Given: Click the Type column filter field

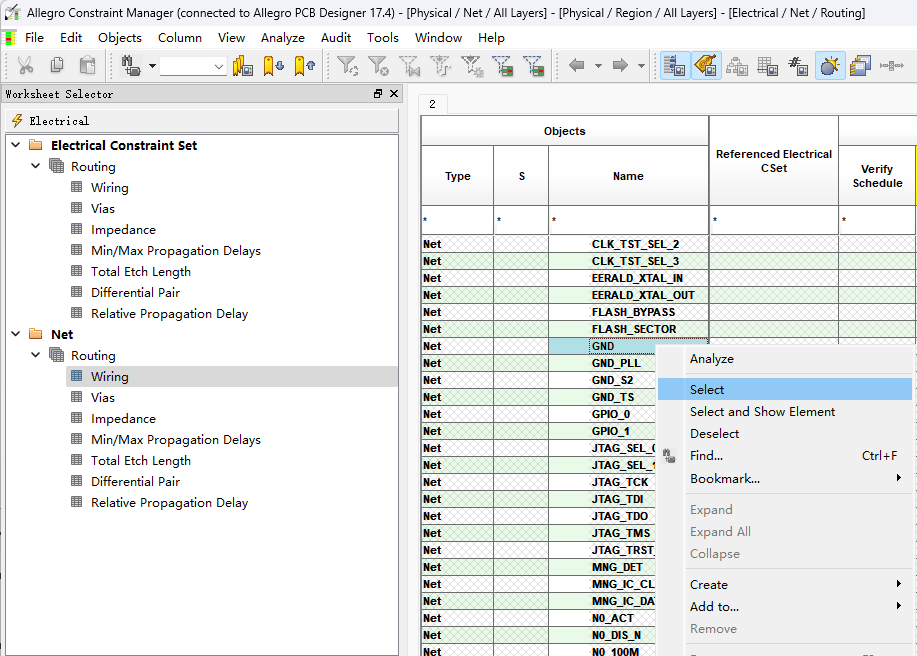Looking at the screenshot, I should 457,220.
